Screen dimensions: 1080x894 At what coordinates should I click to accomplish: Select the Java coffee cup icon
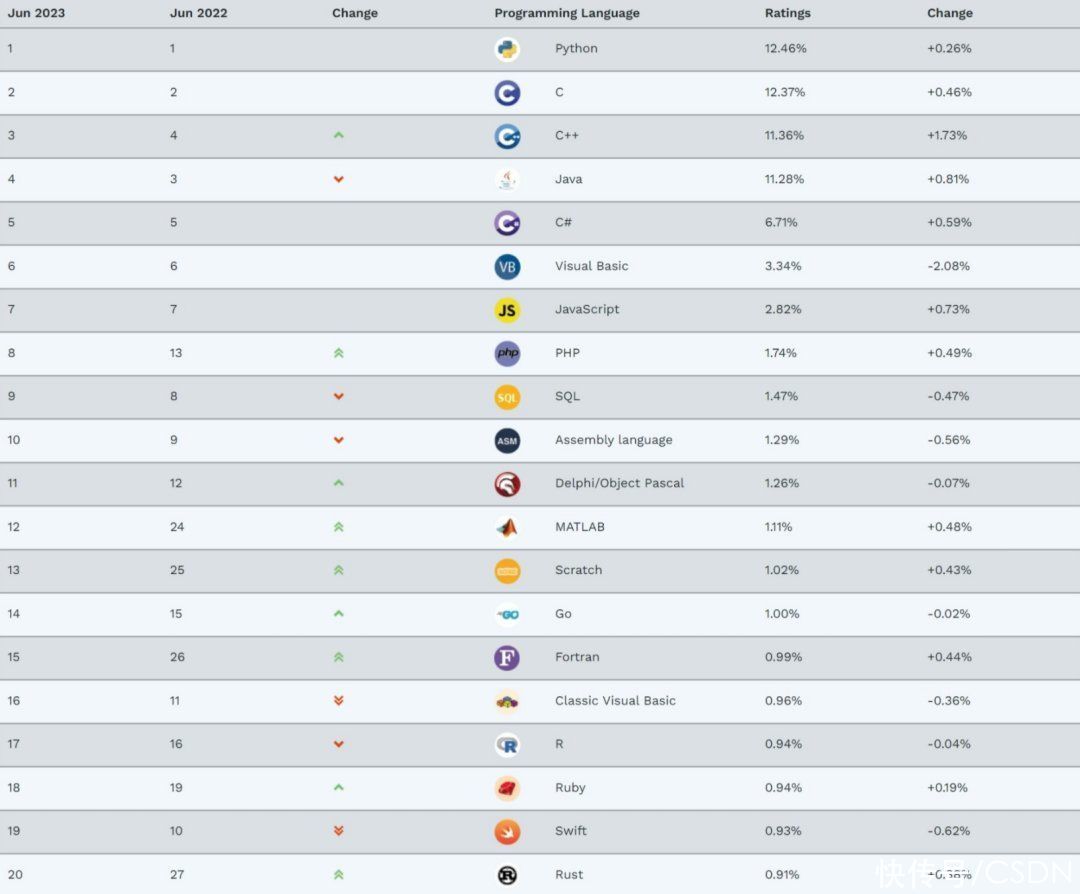507,180
